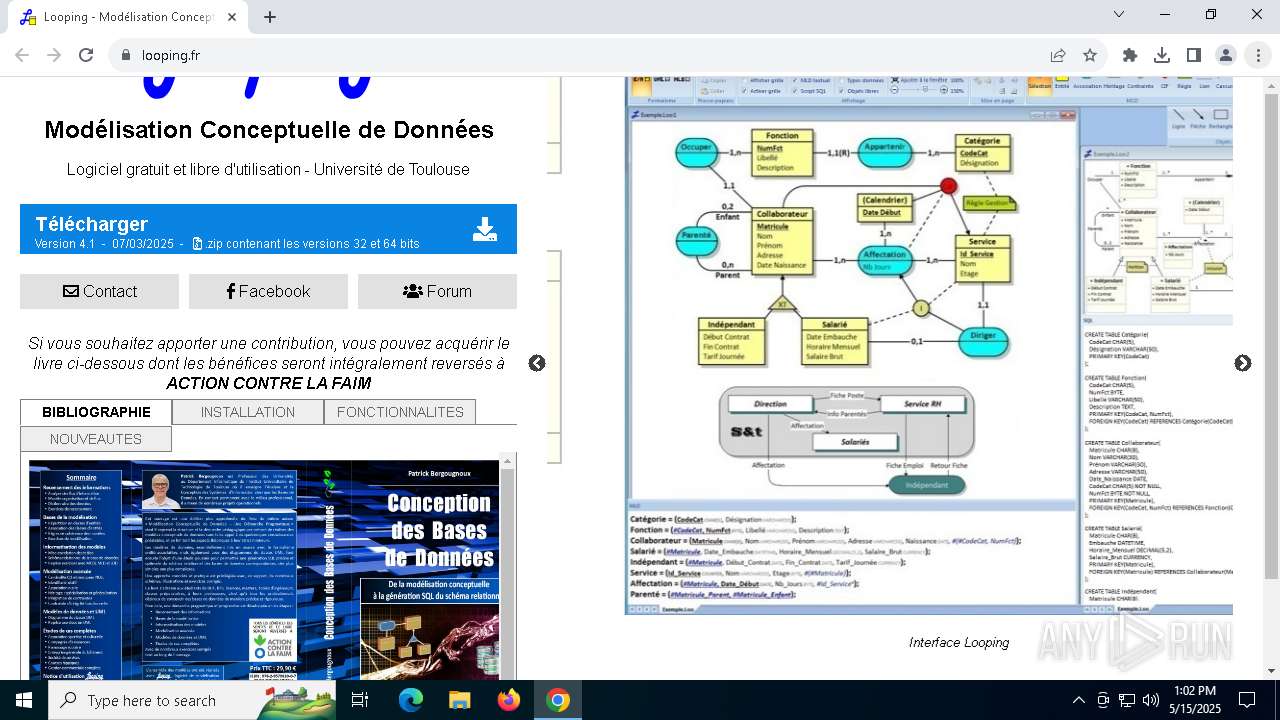Screen dimensions: 1280x720
Task: Launch Firefox from taskbar
Action: coord(508,700)
